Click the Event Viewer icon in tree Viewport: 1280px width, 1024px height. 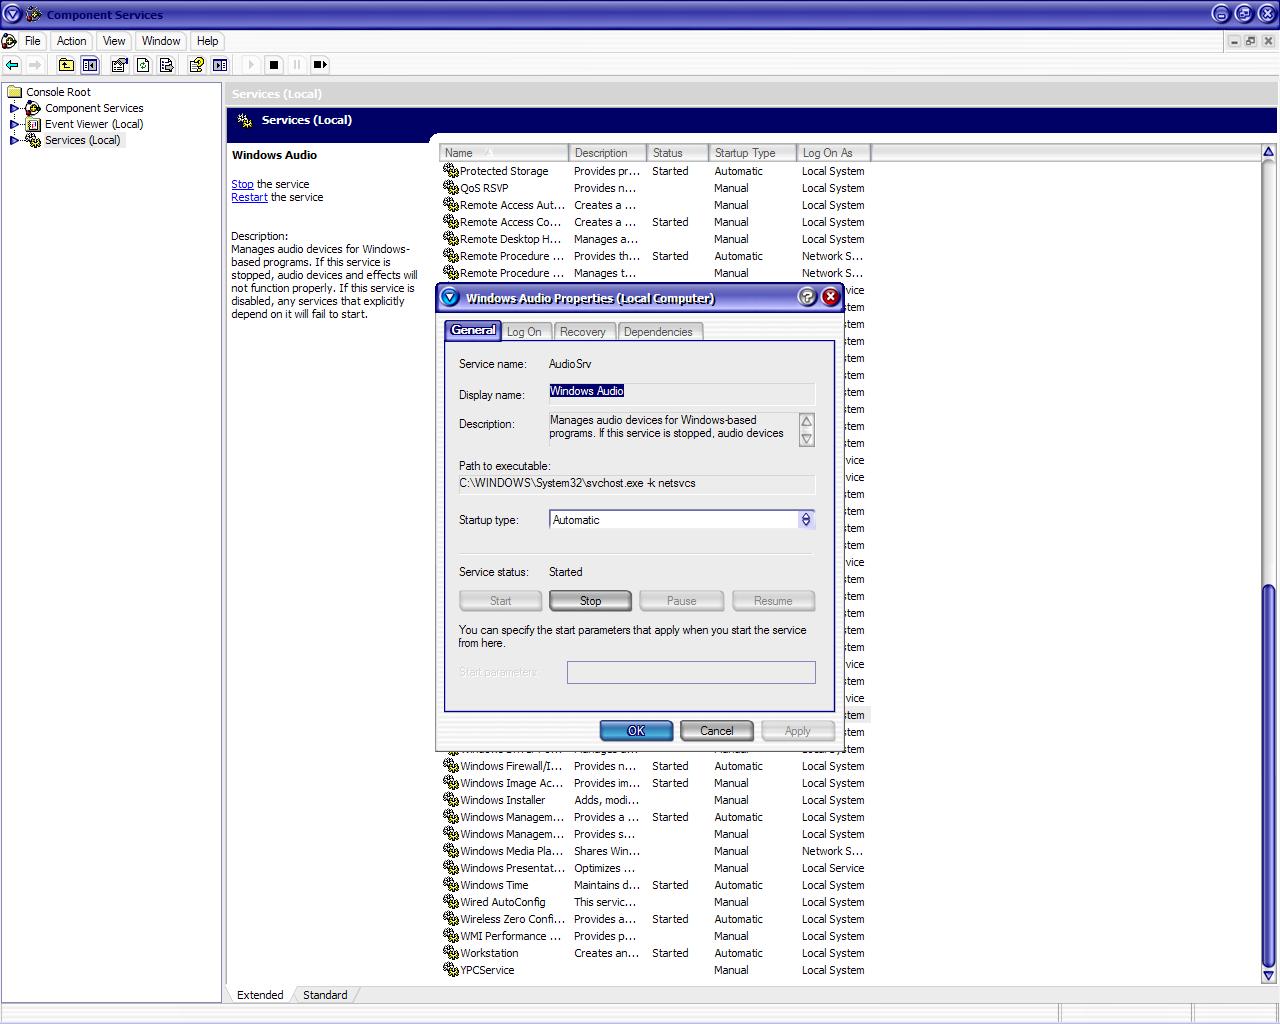coord(33,124)
